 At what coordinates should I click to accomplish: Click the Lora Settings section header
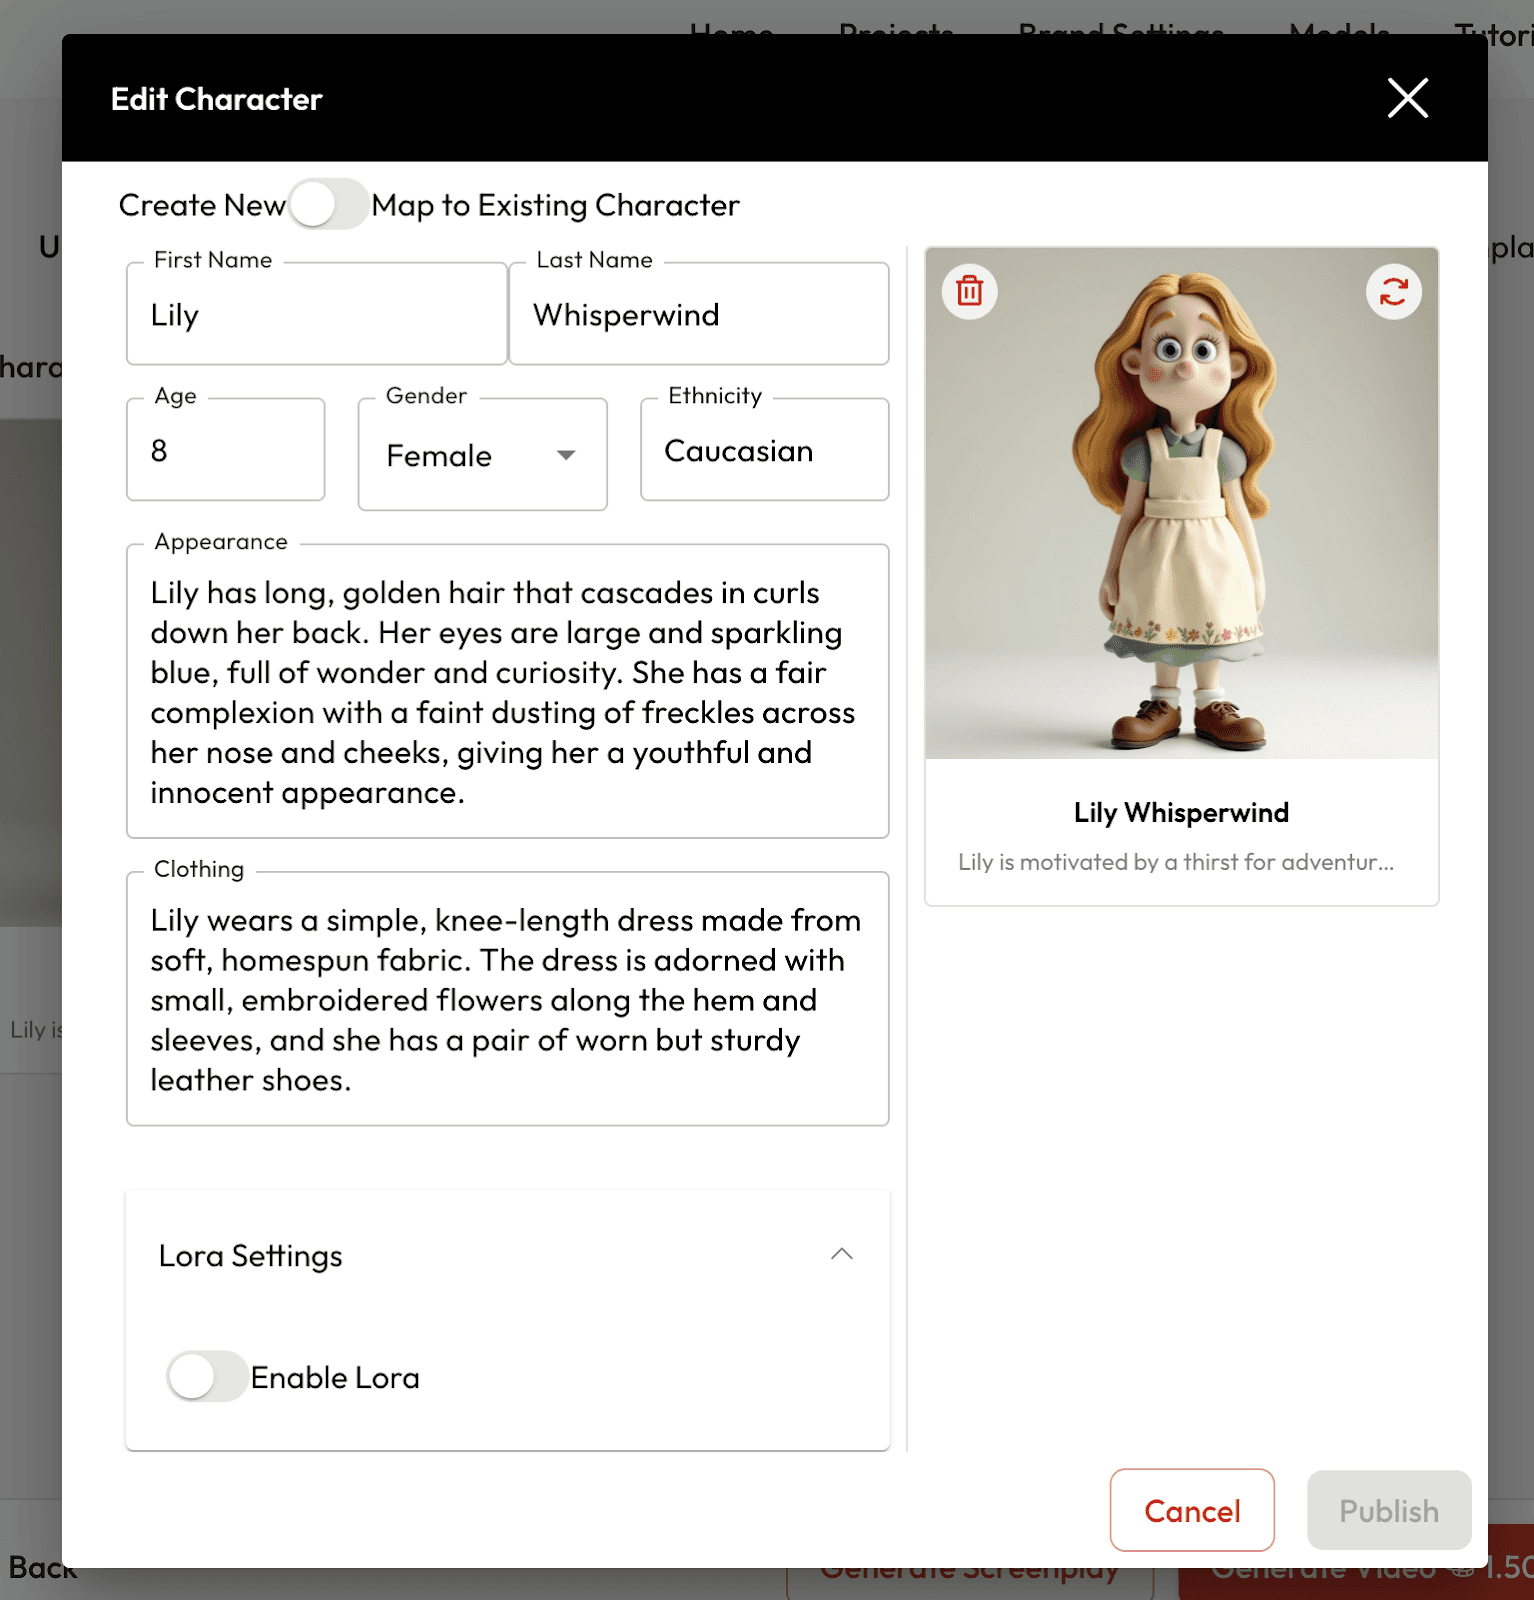click(507, 1255)
